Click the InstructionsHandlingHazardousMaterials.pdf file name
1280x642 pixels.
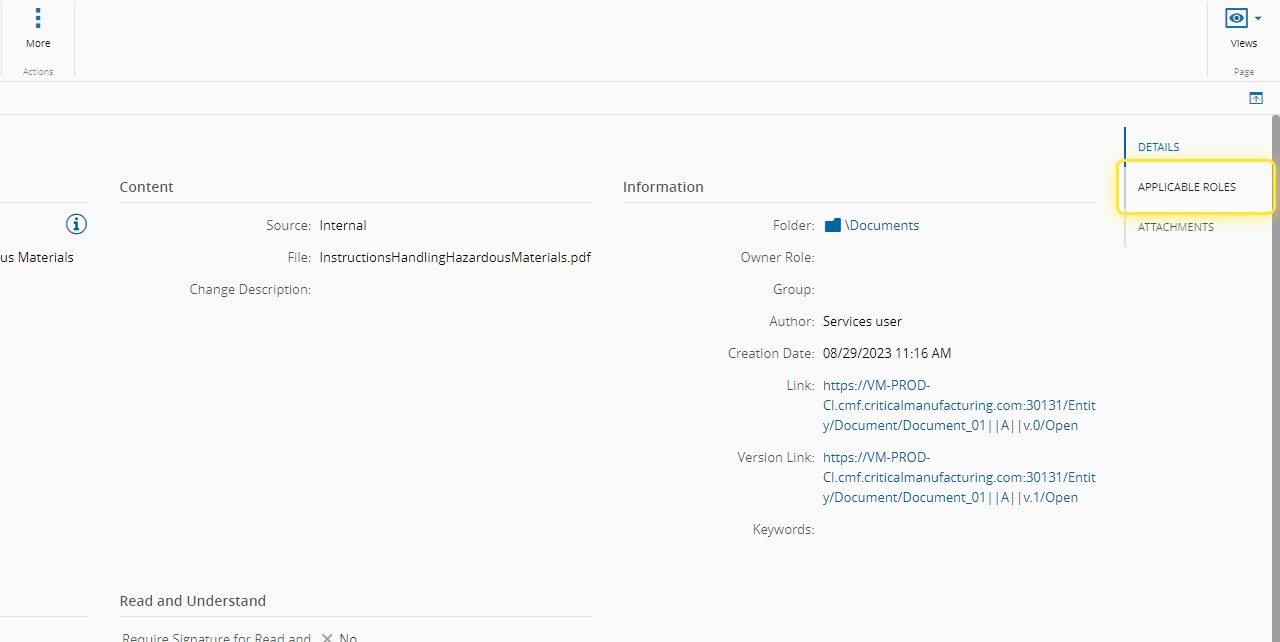point(455,257)
